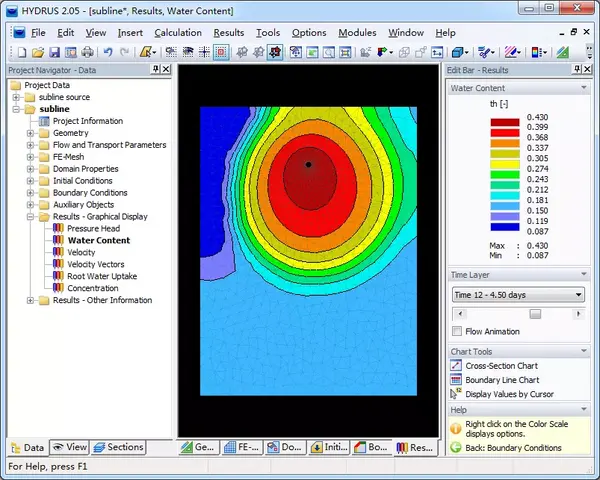Click the active rotate view toolbar icon
The height and width of the screenshot is (480, 600).
tap(275, 52)
